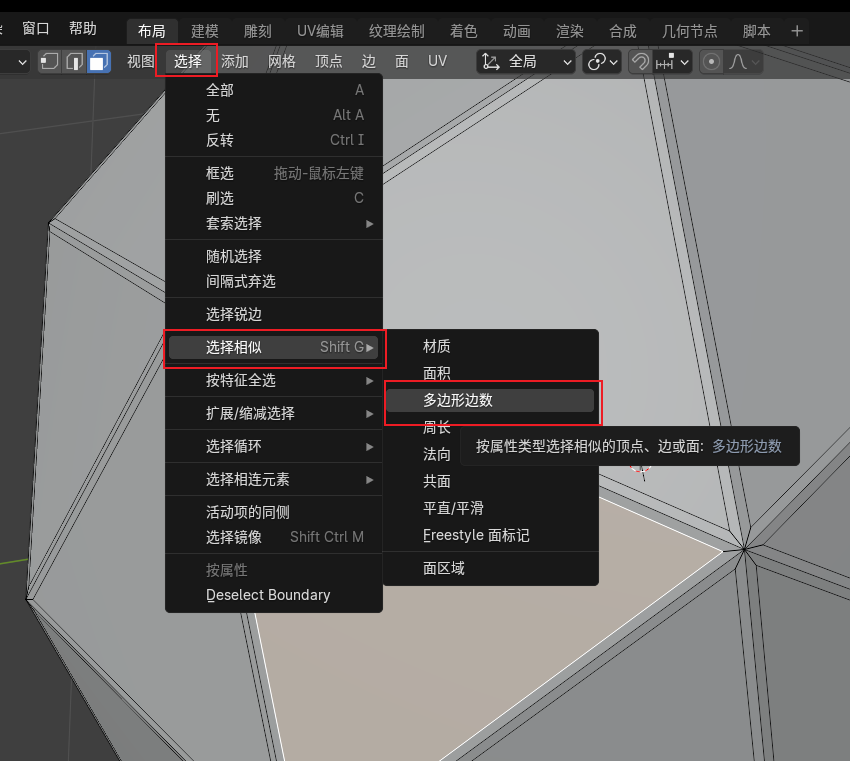Select similar by 面区域
This screenshot has width=850, height=761.
[491, 568]
